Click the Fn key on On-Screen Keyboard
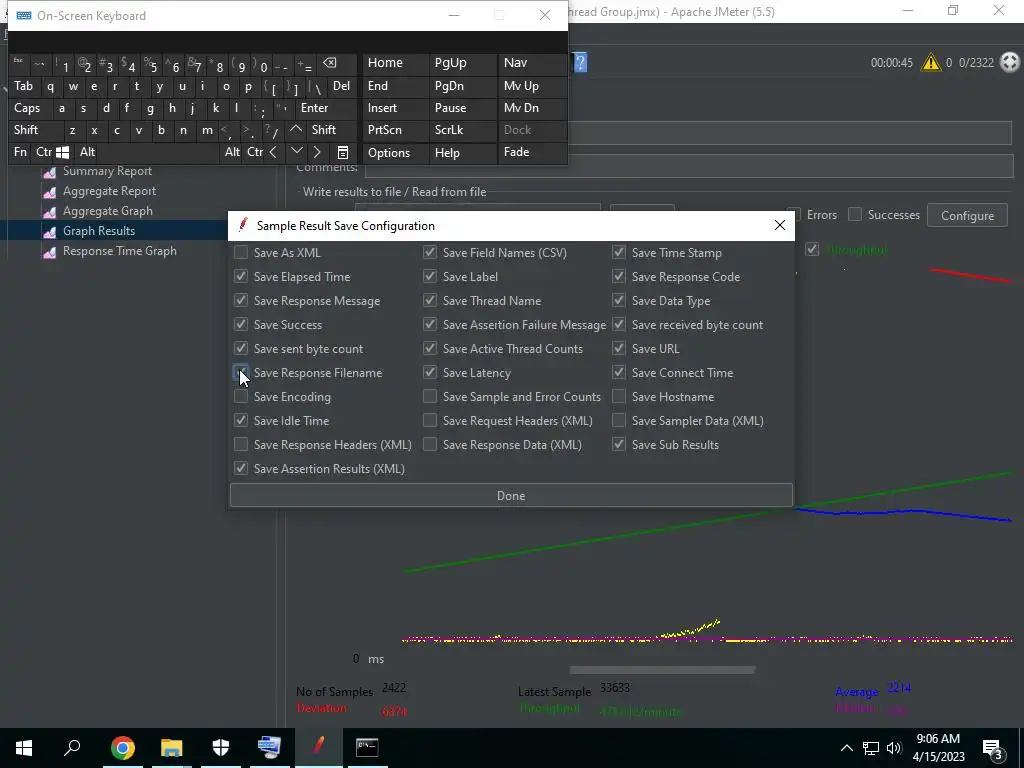The width and height of the screenshot is (1024, 768). coord(20,152)
